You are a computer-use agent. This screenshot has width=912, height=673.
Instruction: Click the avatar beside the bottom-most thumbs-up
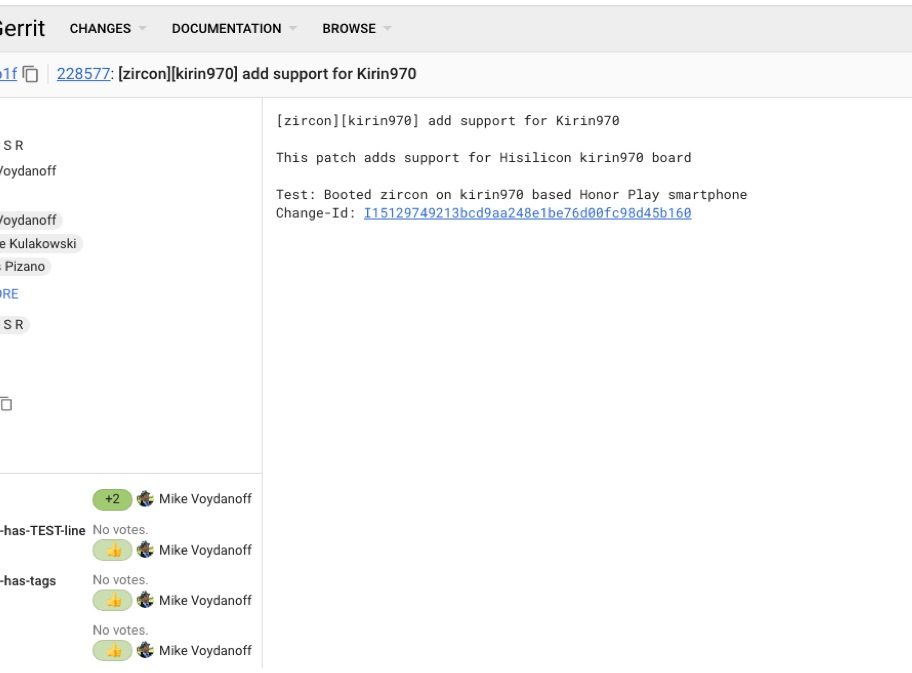[x=146, y=650]
